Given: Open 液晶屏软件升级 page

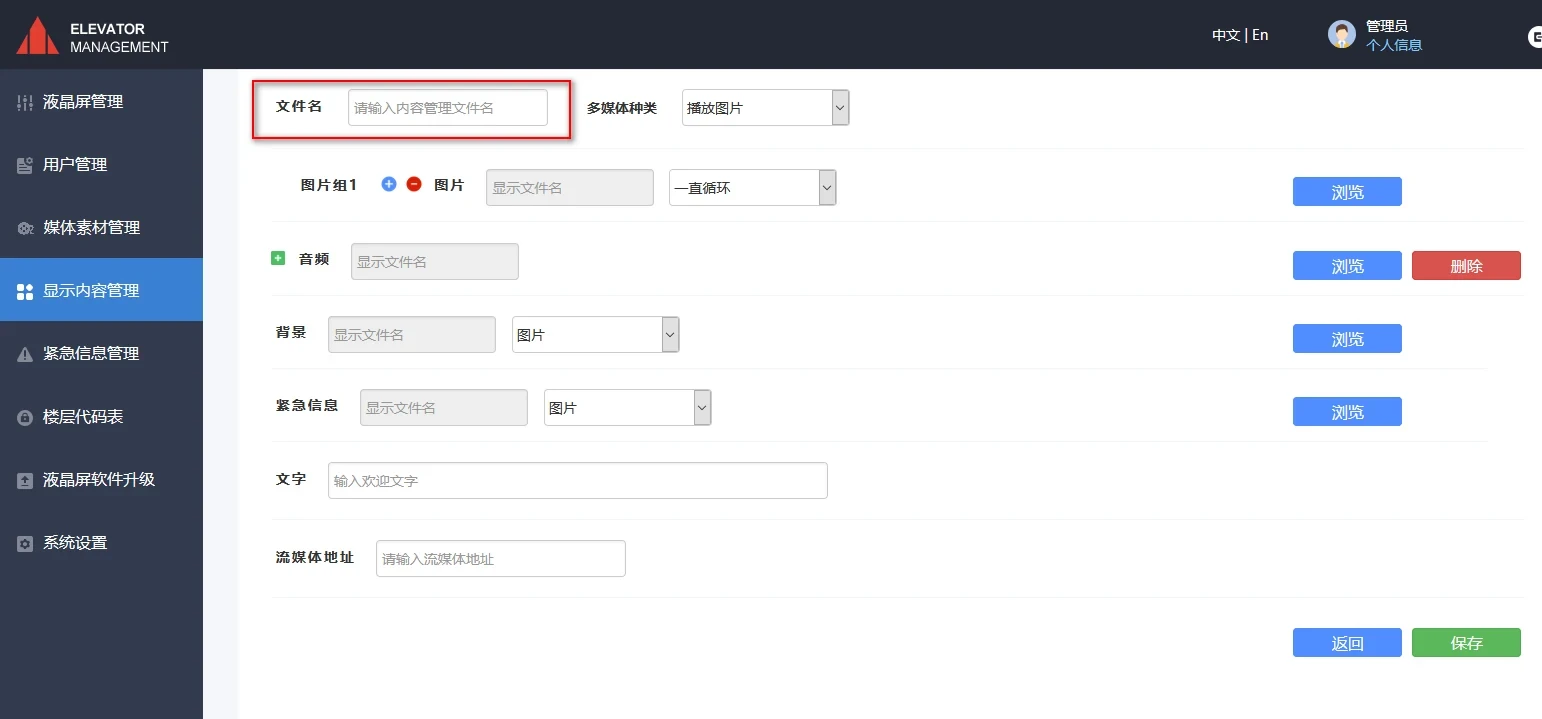Looking at the screenshot, I should click(101, 480).
